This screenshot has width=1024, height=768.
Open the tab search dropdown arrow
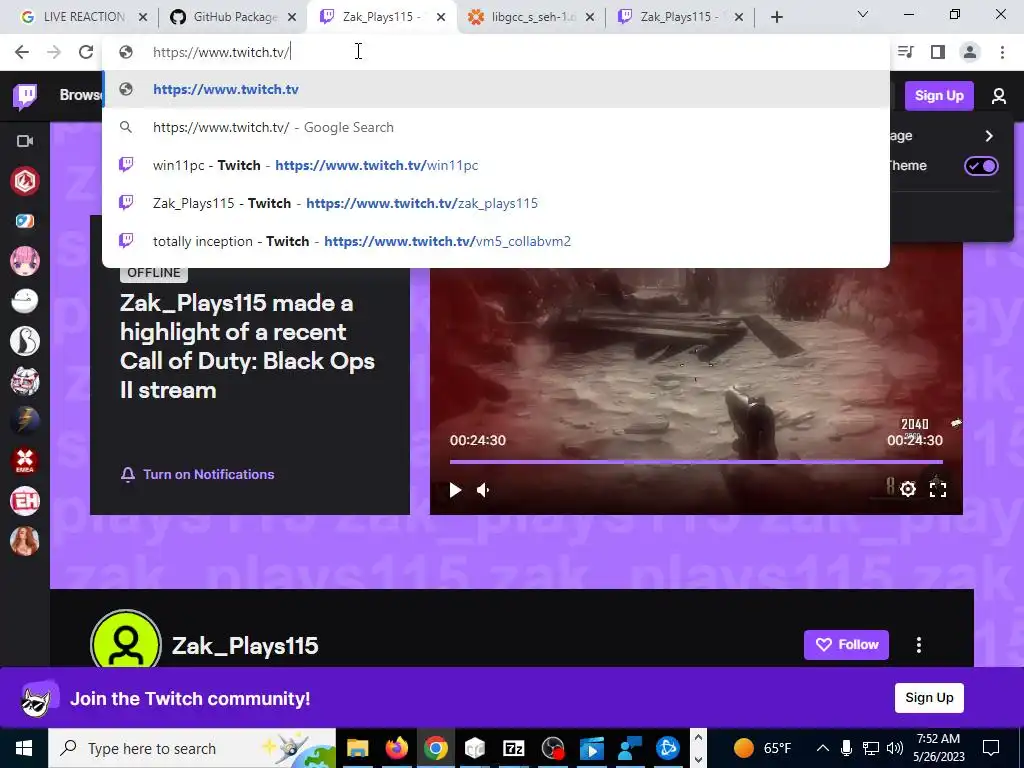pyautogui.click(x=863, y=14)
